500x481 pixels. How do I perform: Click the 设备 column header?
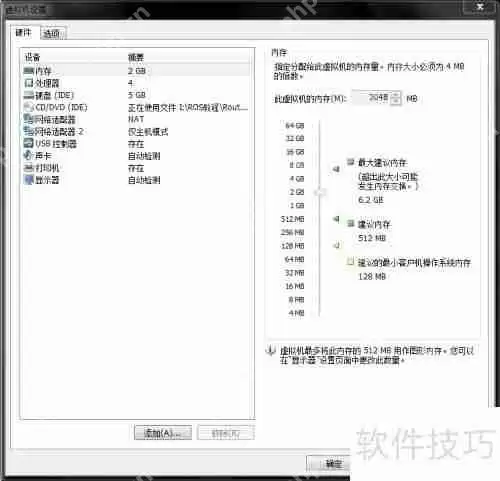pyautogui.click(x=33, y=57)
